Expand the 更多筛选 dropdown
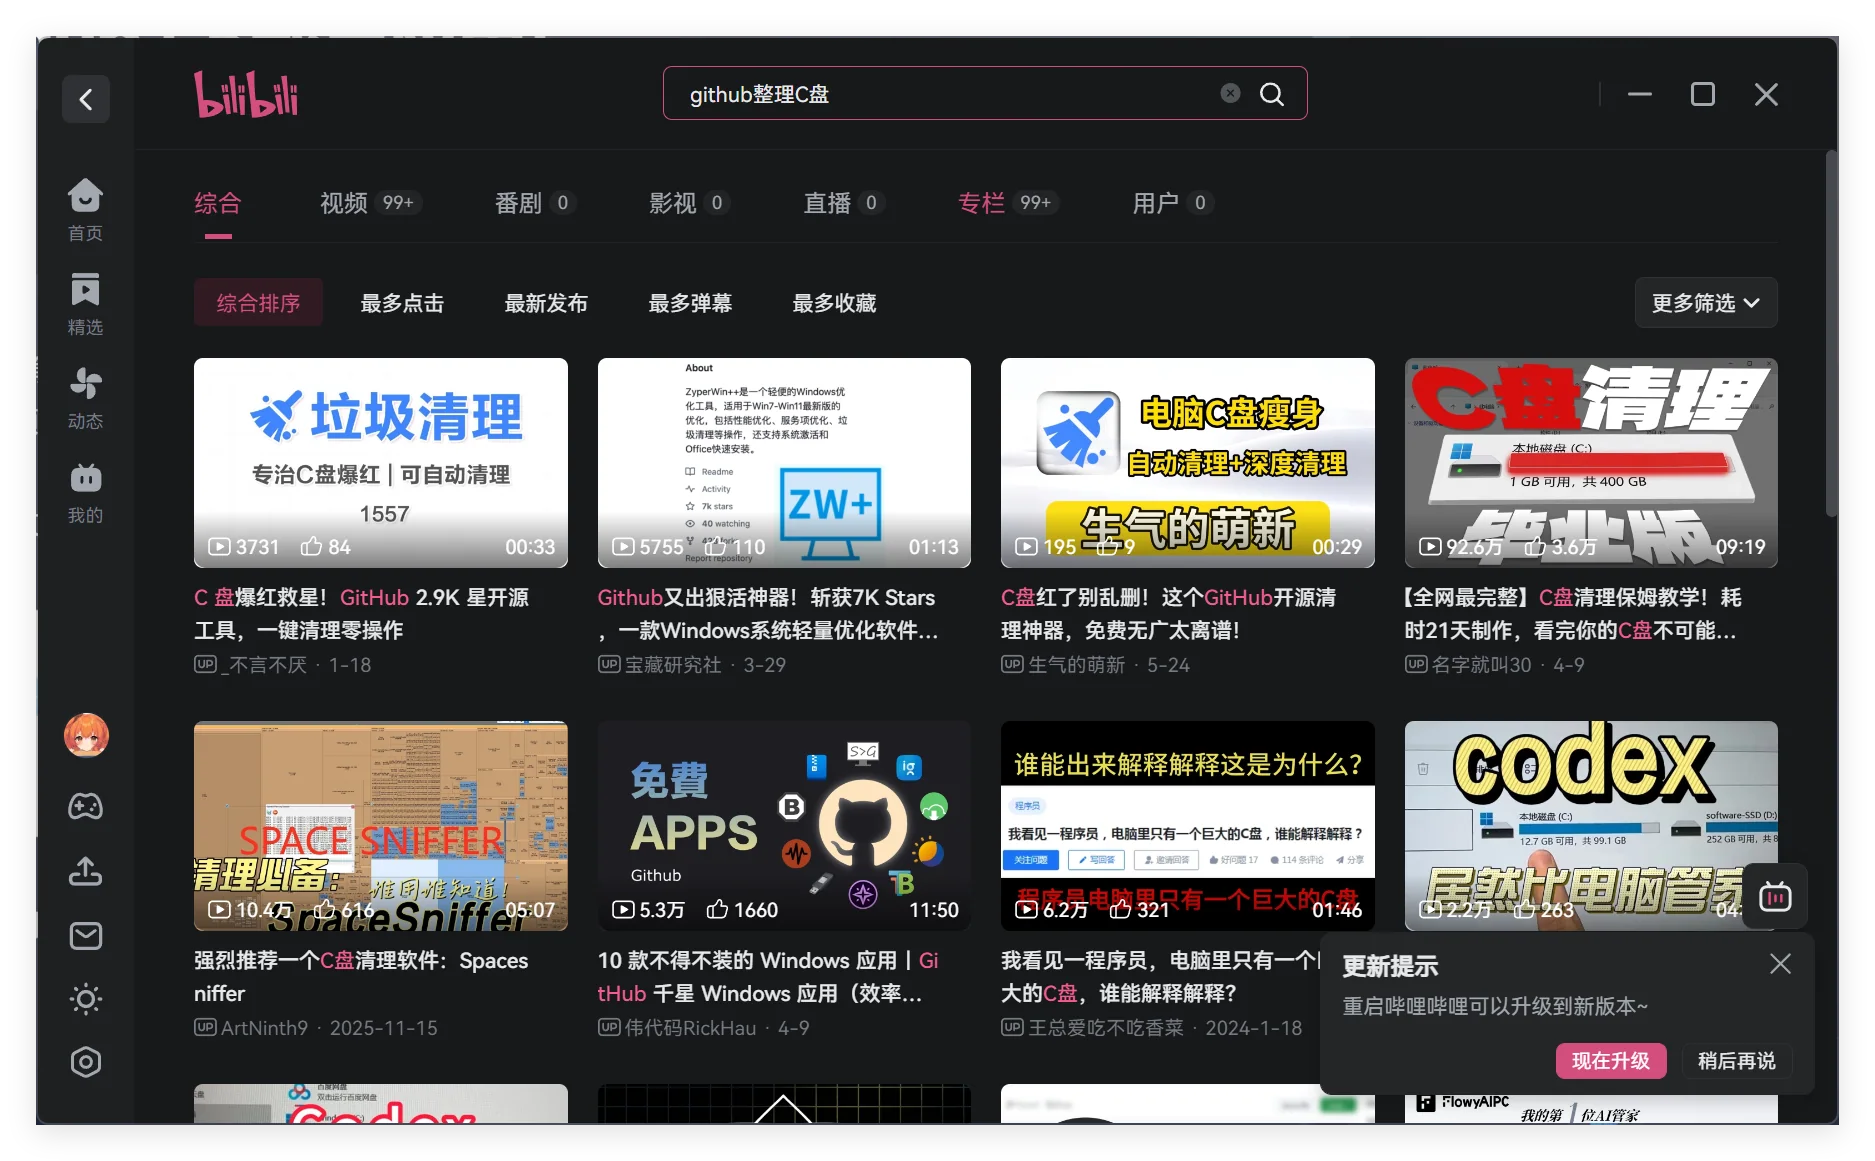1875x1161 pixels. 1706,303
